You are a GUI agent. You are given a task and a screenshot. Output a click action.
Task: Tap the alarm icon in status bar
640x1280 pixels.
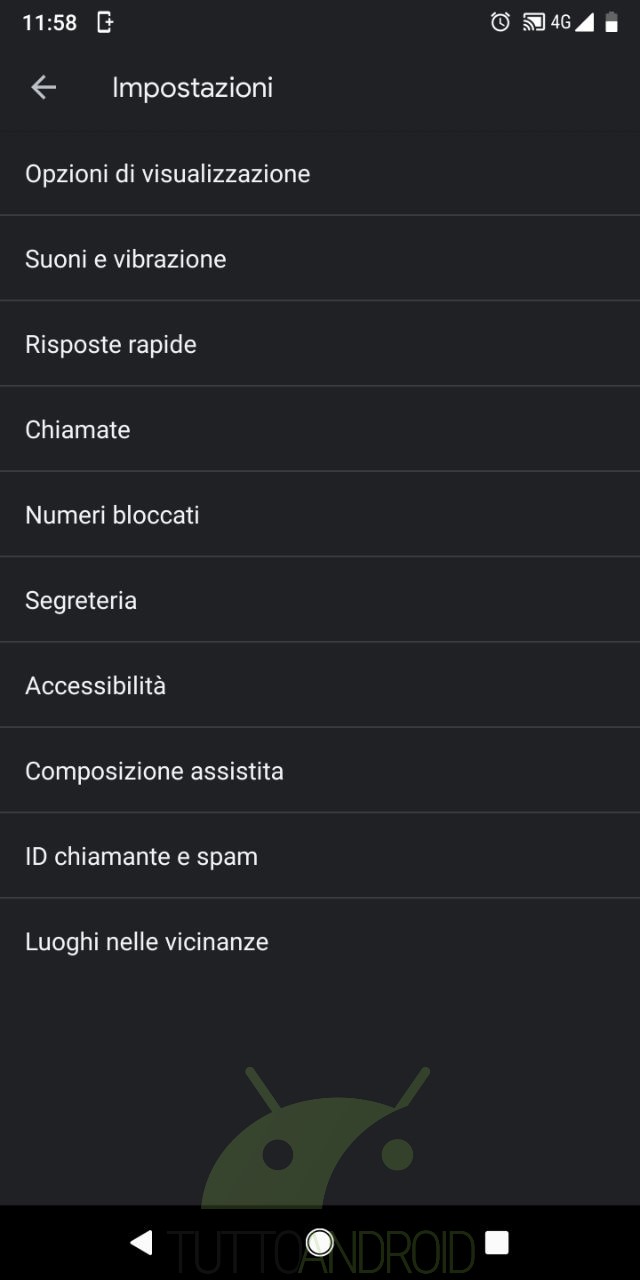(500, 22)
